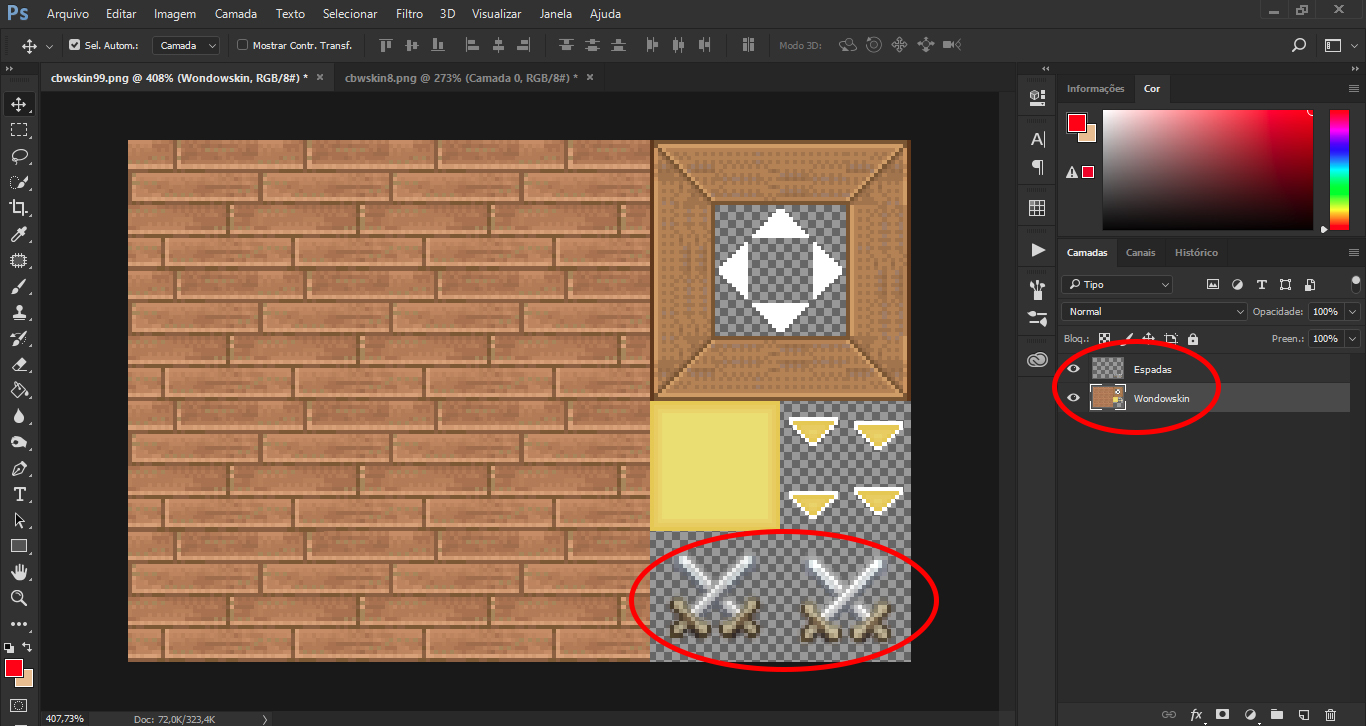This screenshot has width=1366, height=726.
Task: Select the Clone Stamp tool
Action: 19,312
